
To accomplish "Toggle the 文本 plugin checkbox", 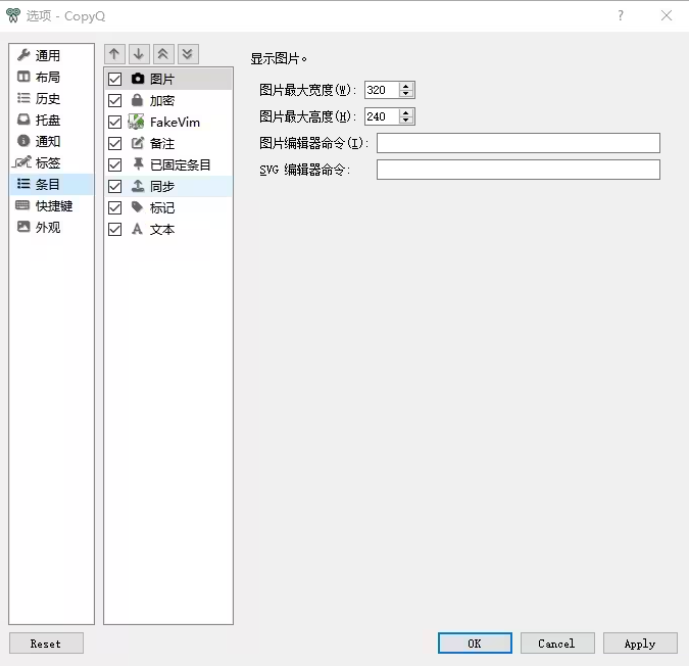I will pos(115,229).
